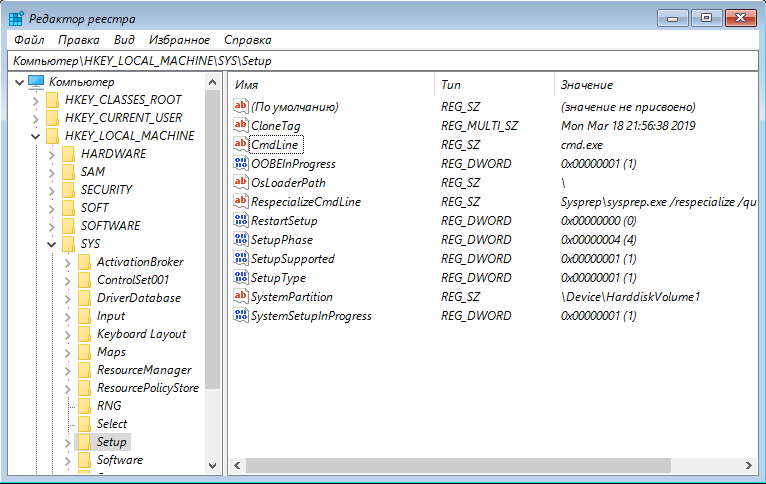Select the CmdLine value icon
766x484 pixels.
click(x=240, y=144)
